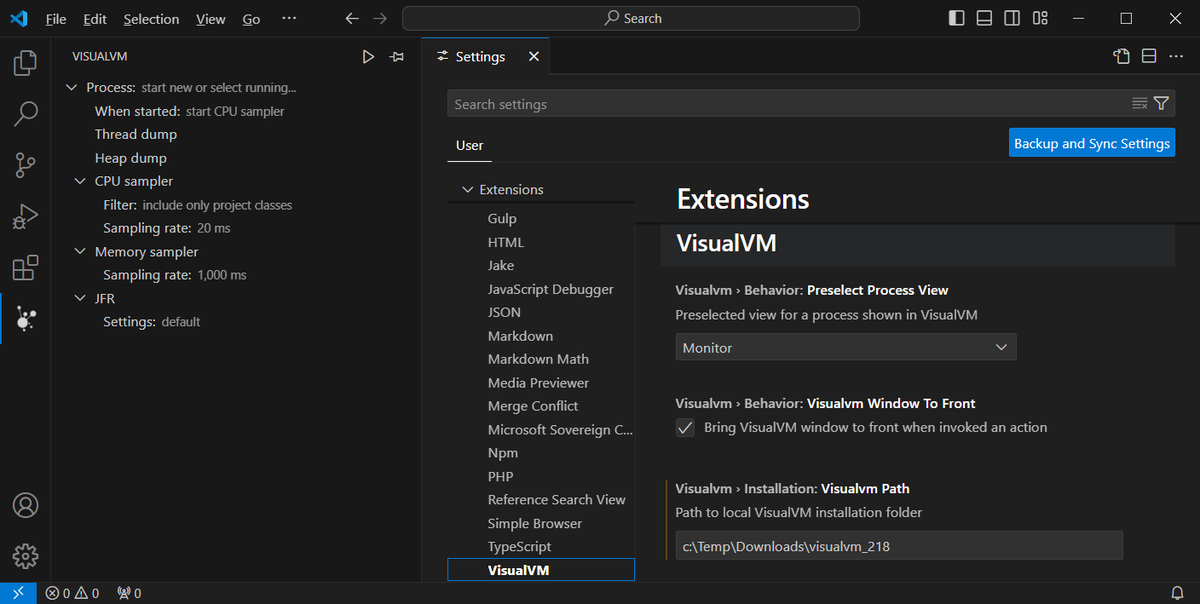
Task: Click Backup and Sync Settings button
Action: (1092, 143)
